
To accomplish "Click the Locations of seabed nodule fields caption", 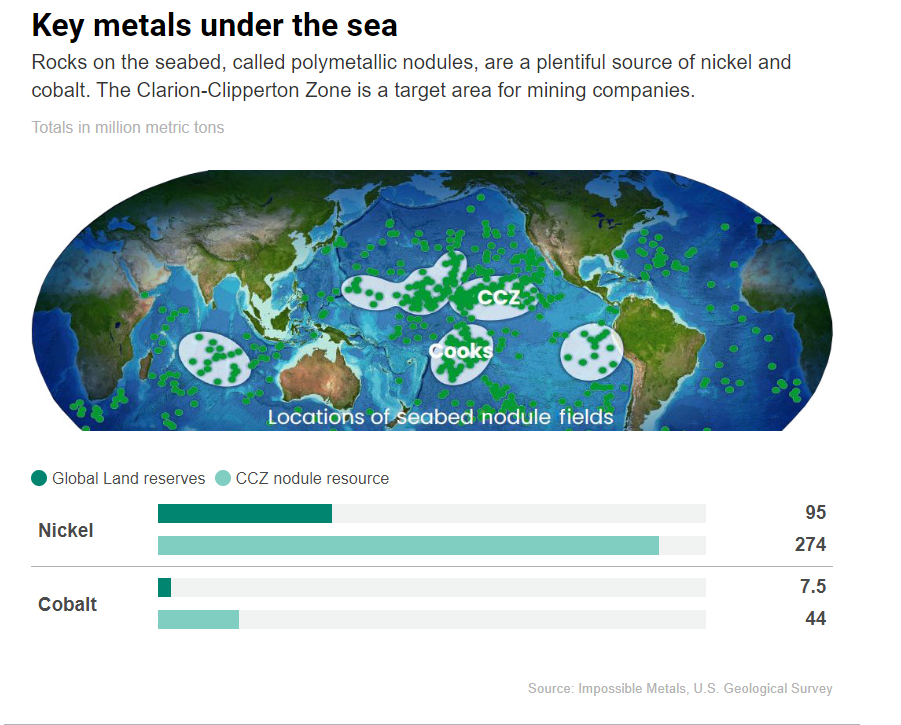I will pyautogui.click(x=441, y=417).
